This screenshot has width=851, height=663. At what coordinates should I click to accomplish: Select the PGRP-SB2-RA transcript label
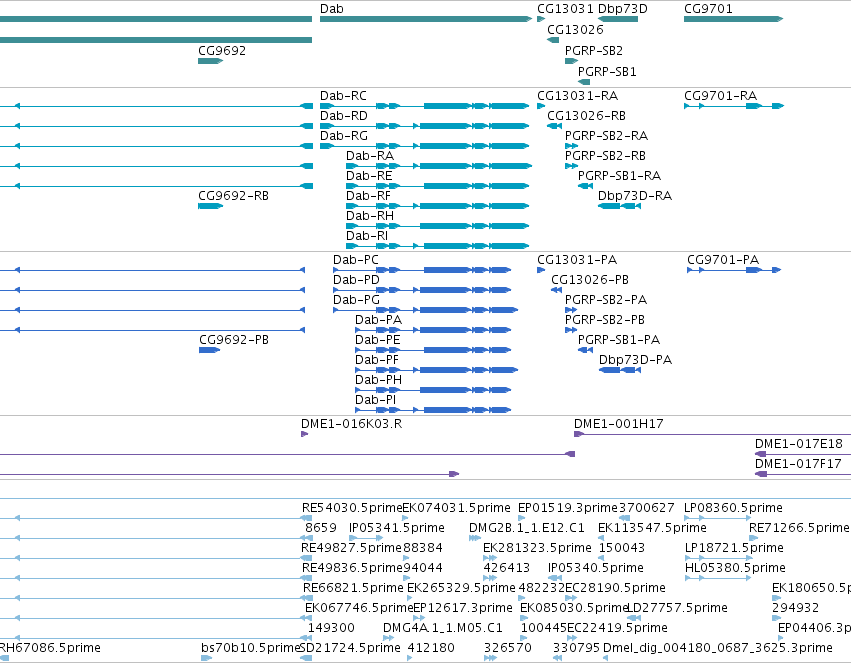click(606, 136)
